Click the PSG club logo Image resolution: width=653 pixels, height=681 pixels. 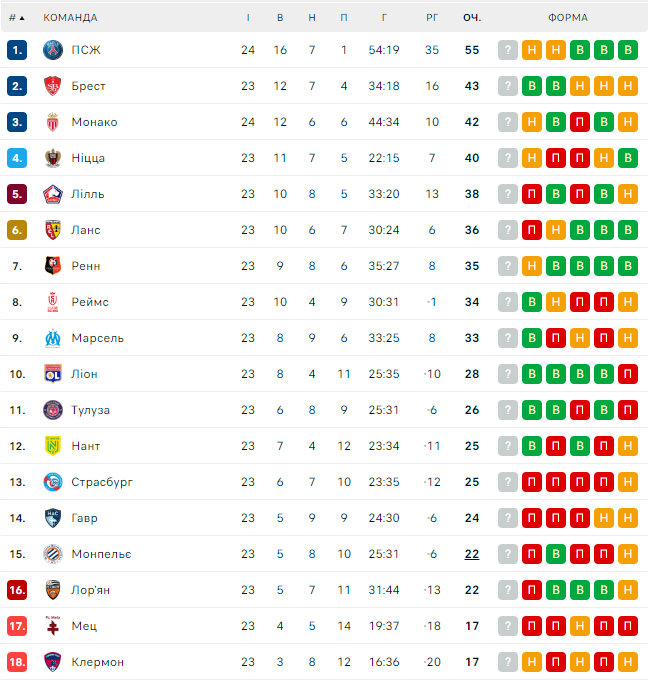tap(53, 50)
